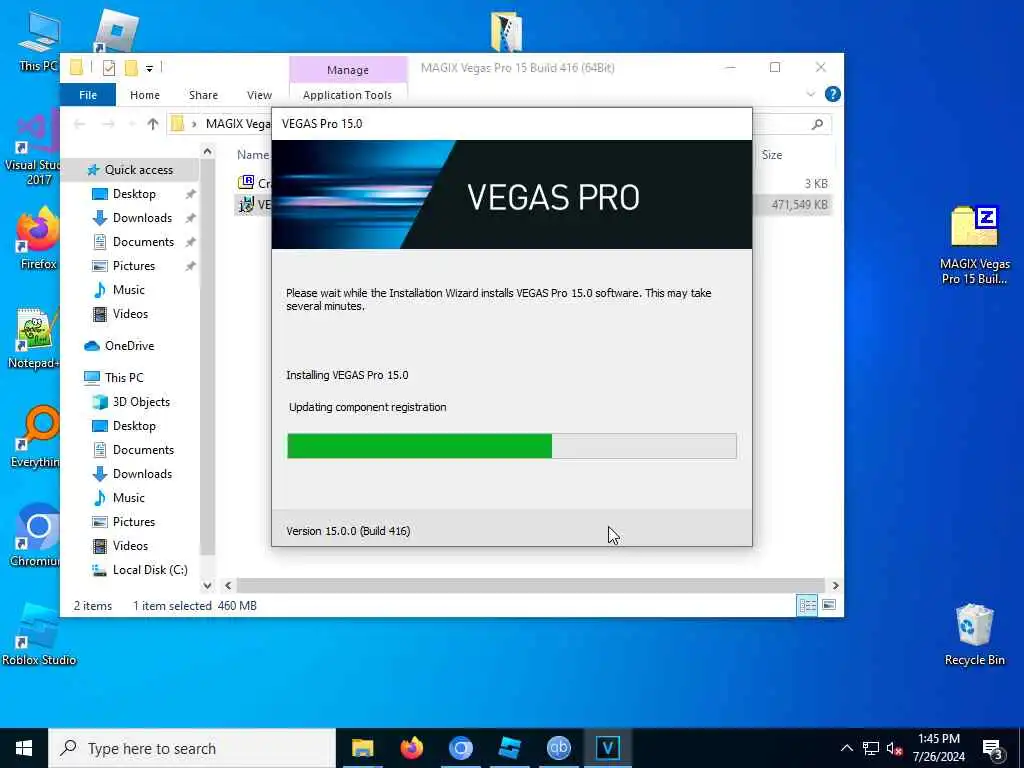Open pinned Downloads under Quick access

coord(142,217)
